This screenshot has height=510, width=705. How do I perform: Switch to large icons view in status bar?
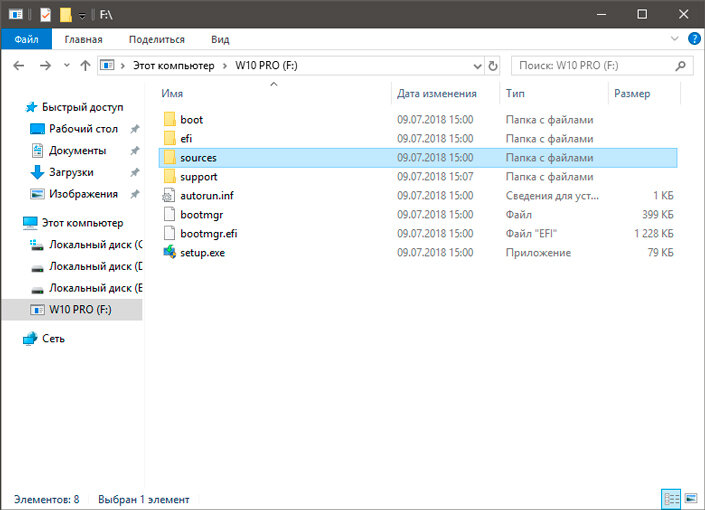pyautogui.click(x=691, y=498)
